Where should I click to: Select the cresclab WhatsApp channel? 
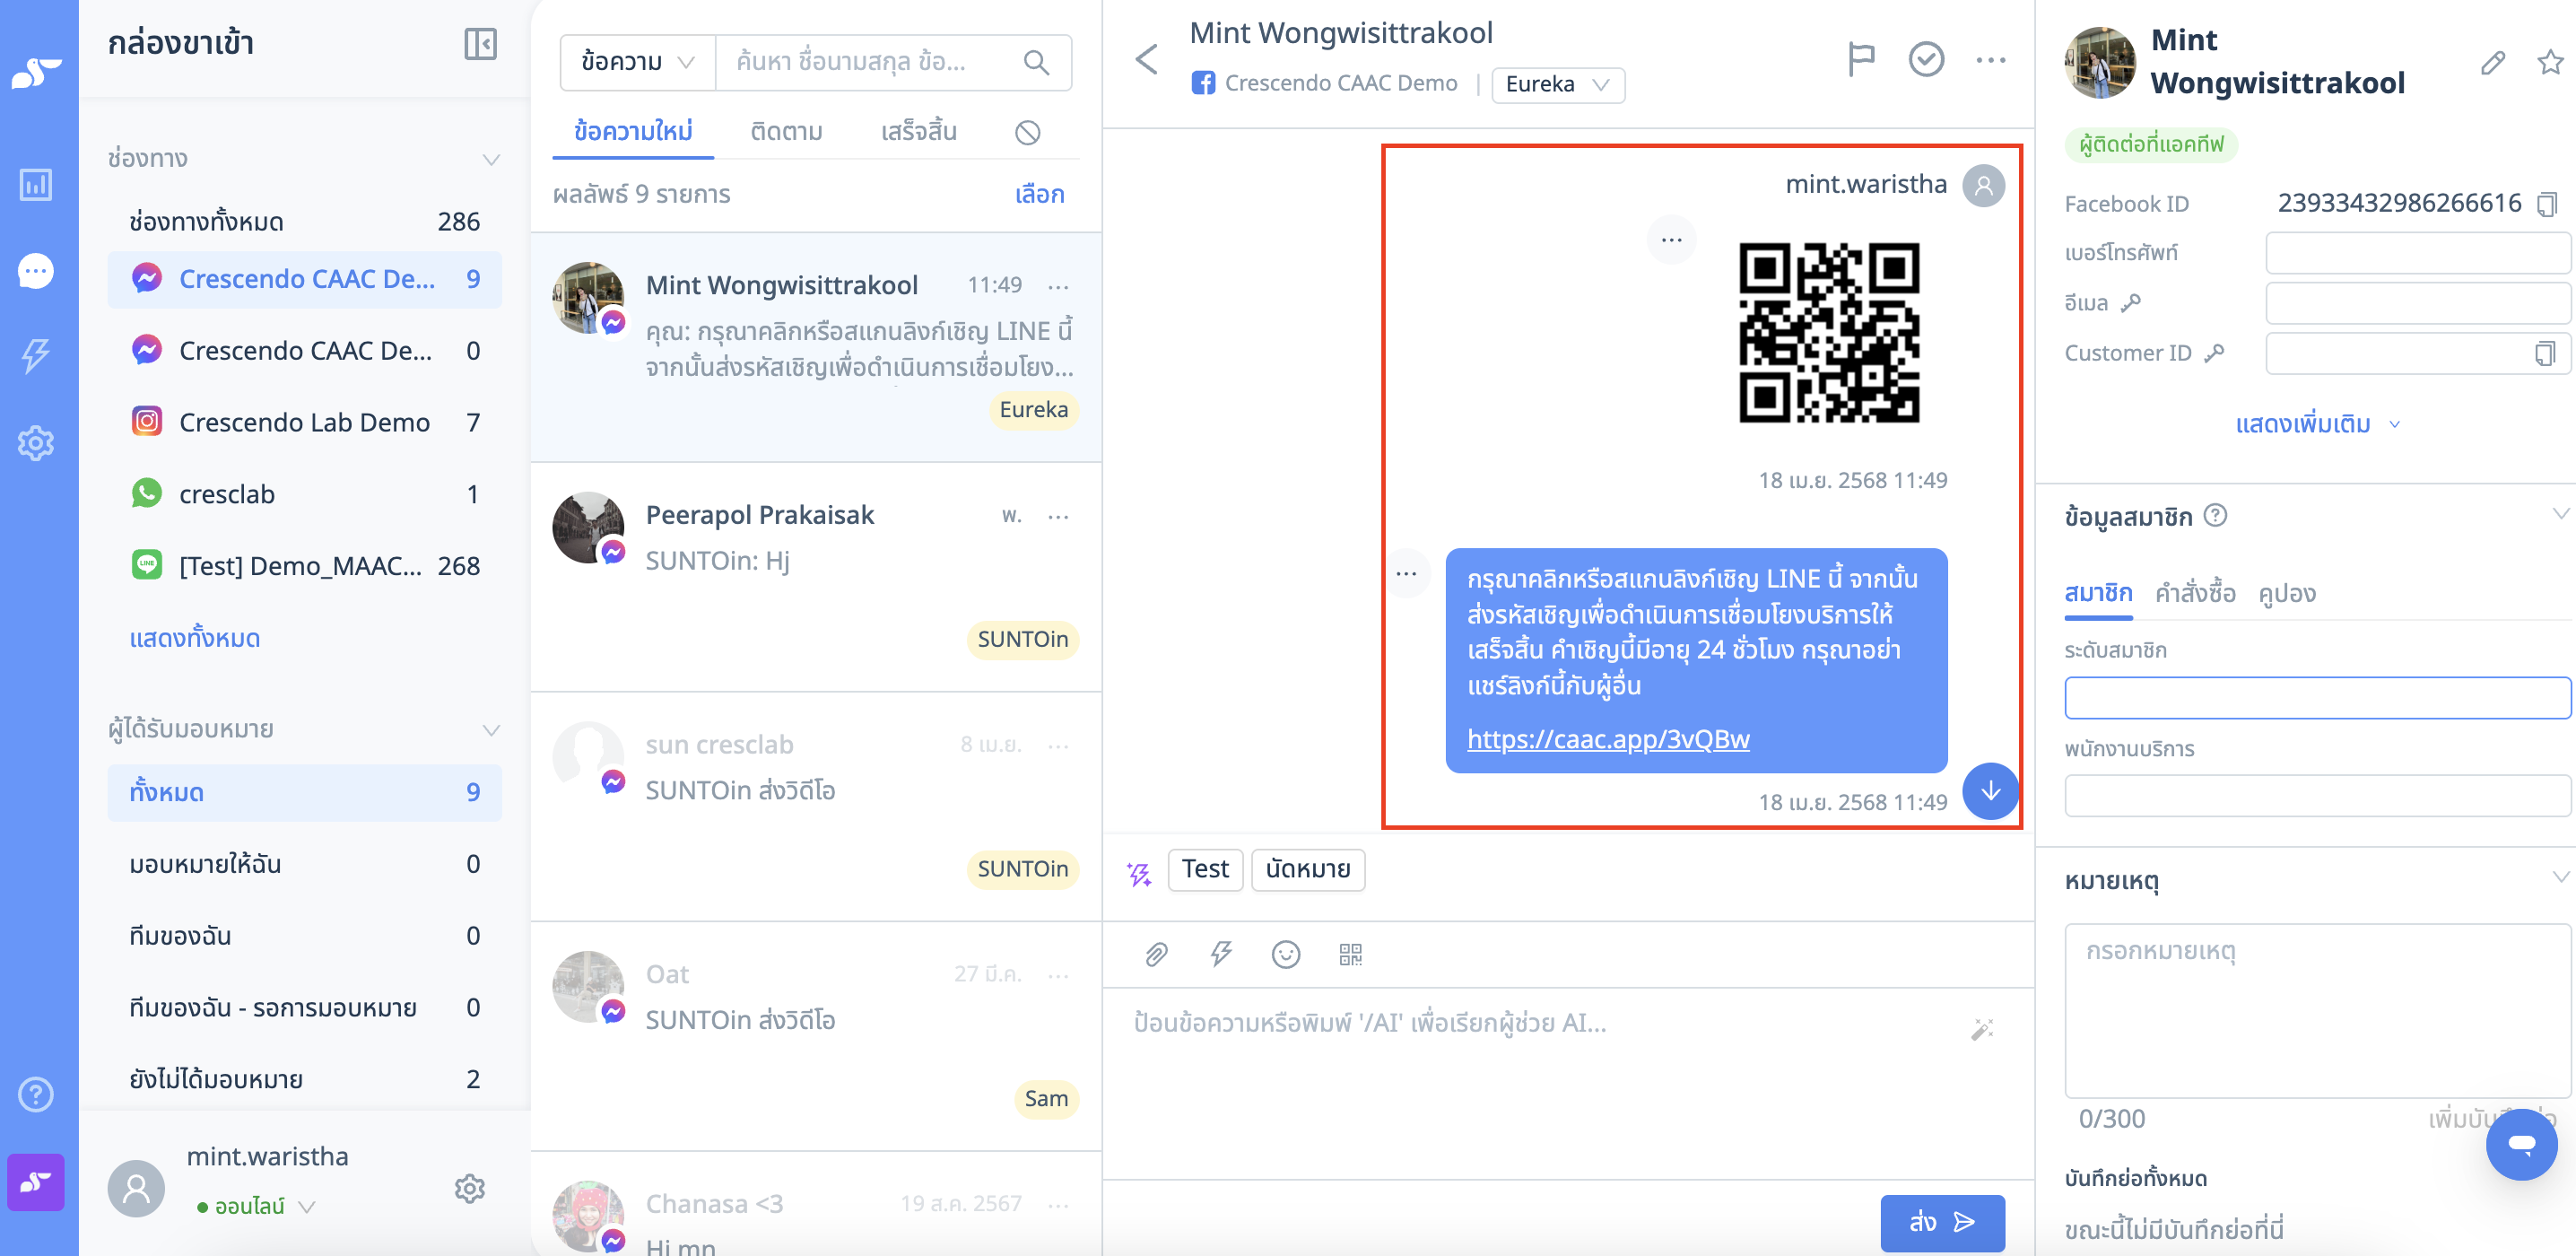coord(305,494)
